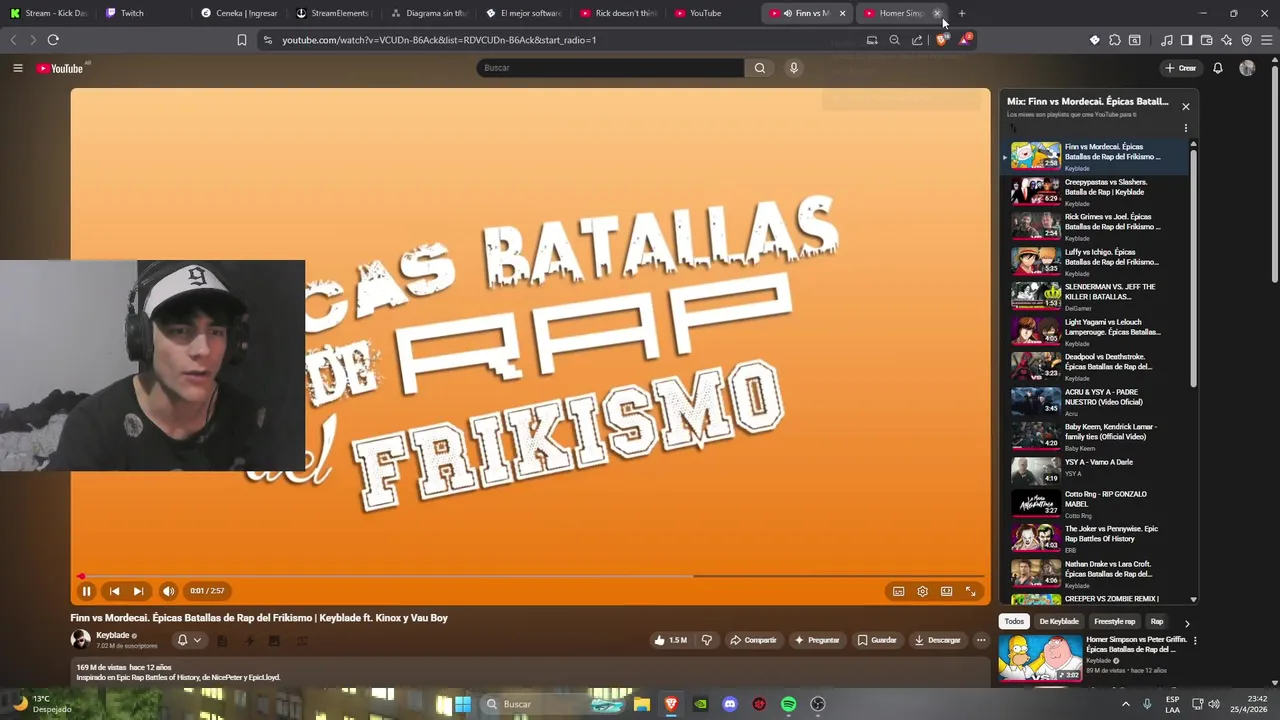The width and height of the screenshot is (1280, 720).
Task: Open the Brave Rewards triangle icon
Action: pos(965,40)
